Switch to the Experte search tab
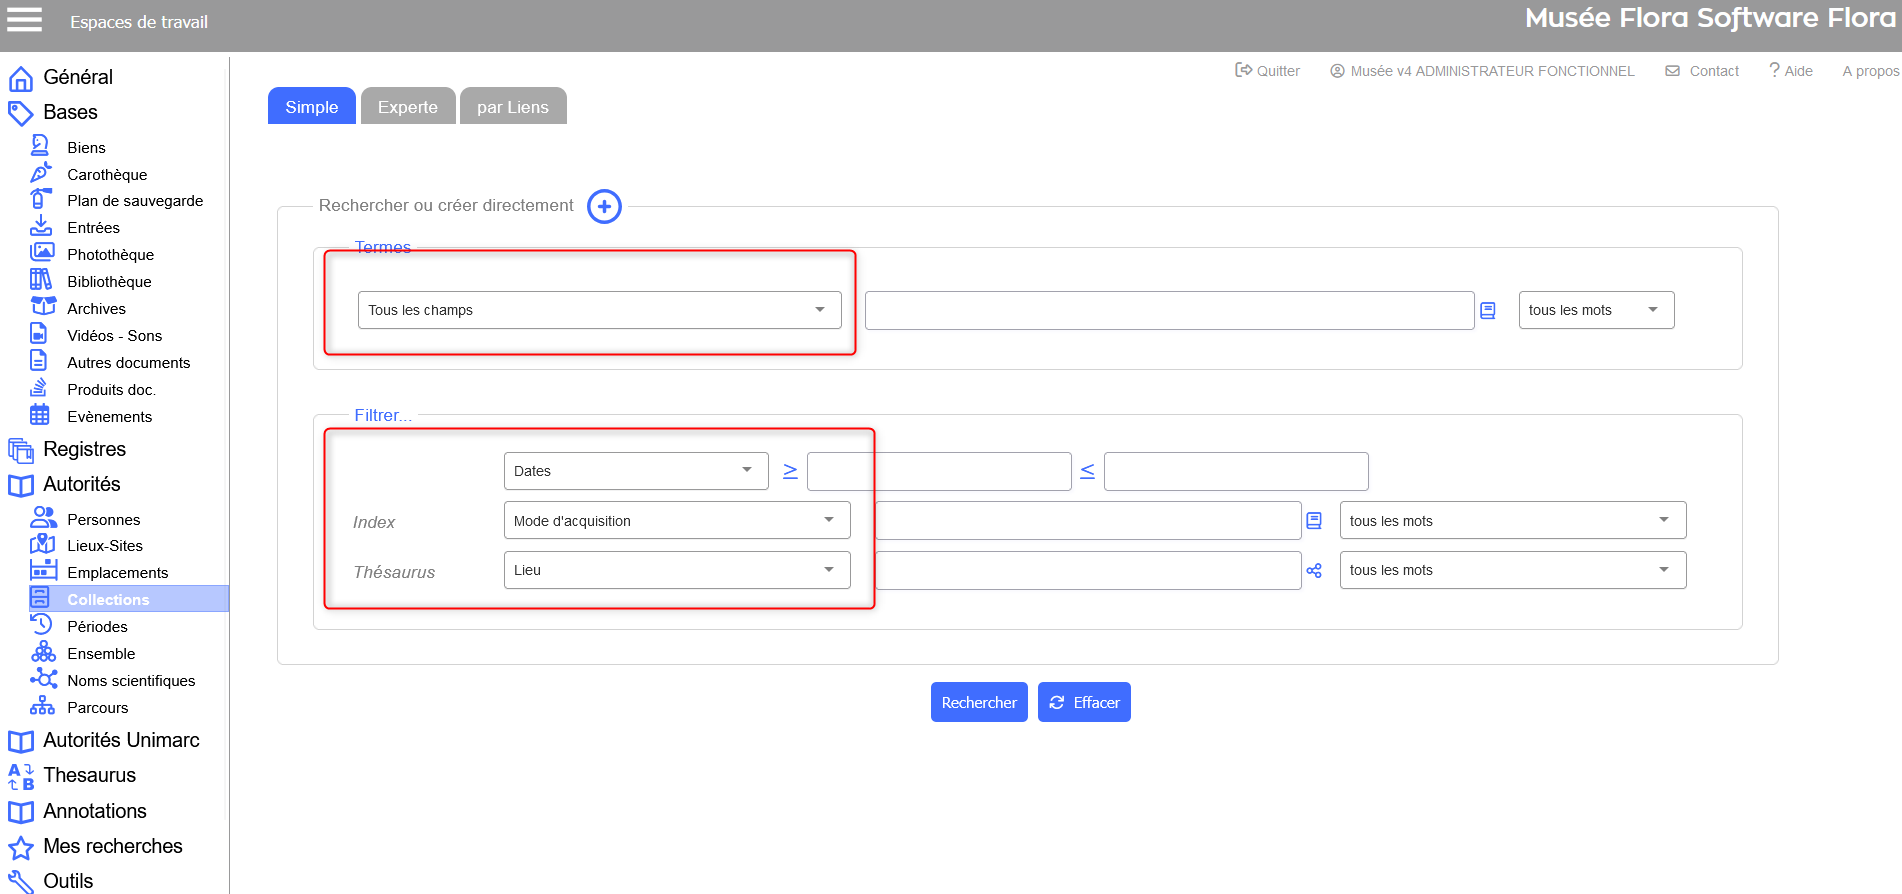This screenshot has width=1902, height=894. (x=407, y=107)
